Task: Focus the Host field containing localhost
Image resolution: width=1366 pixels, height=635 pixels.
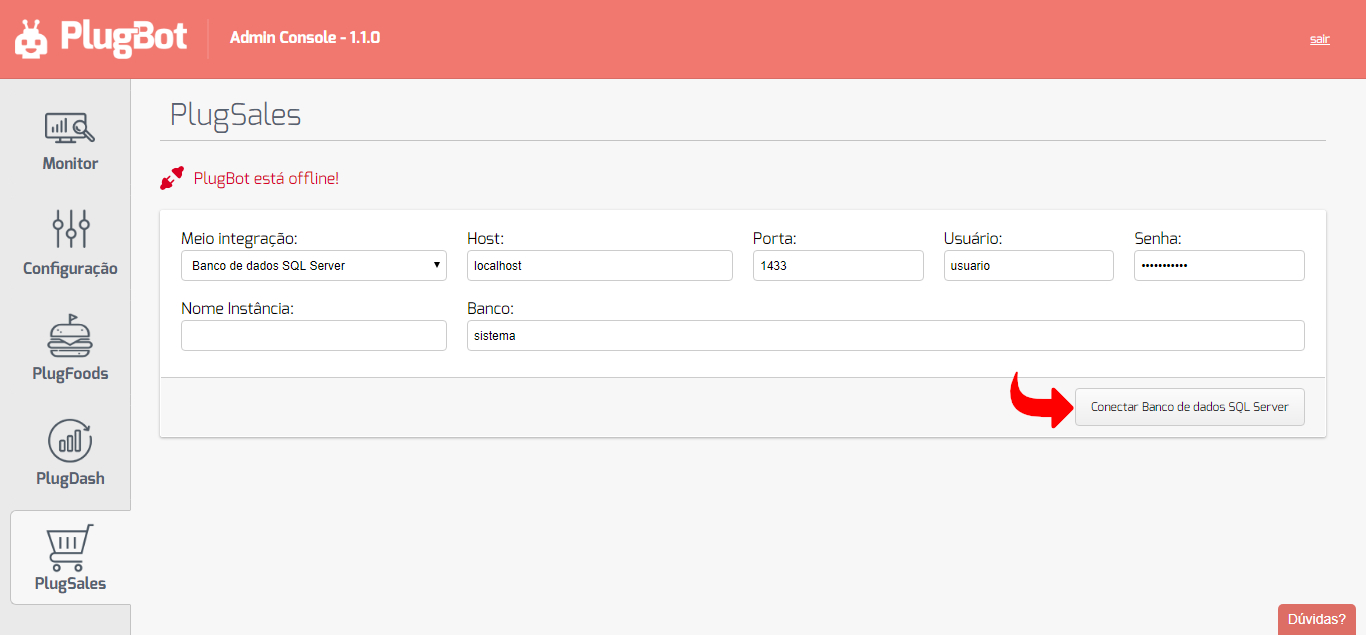Action: click(600, 266)
